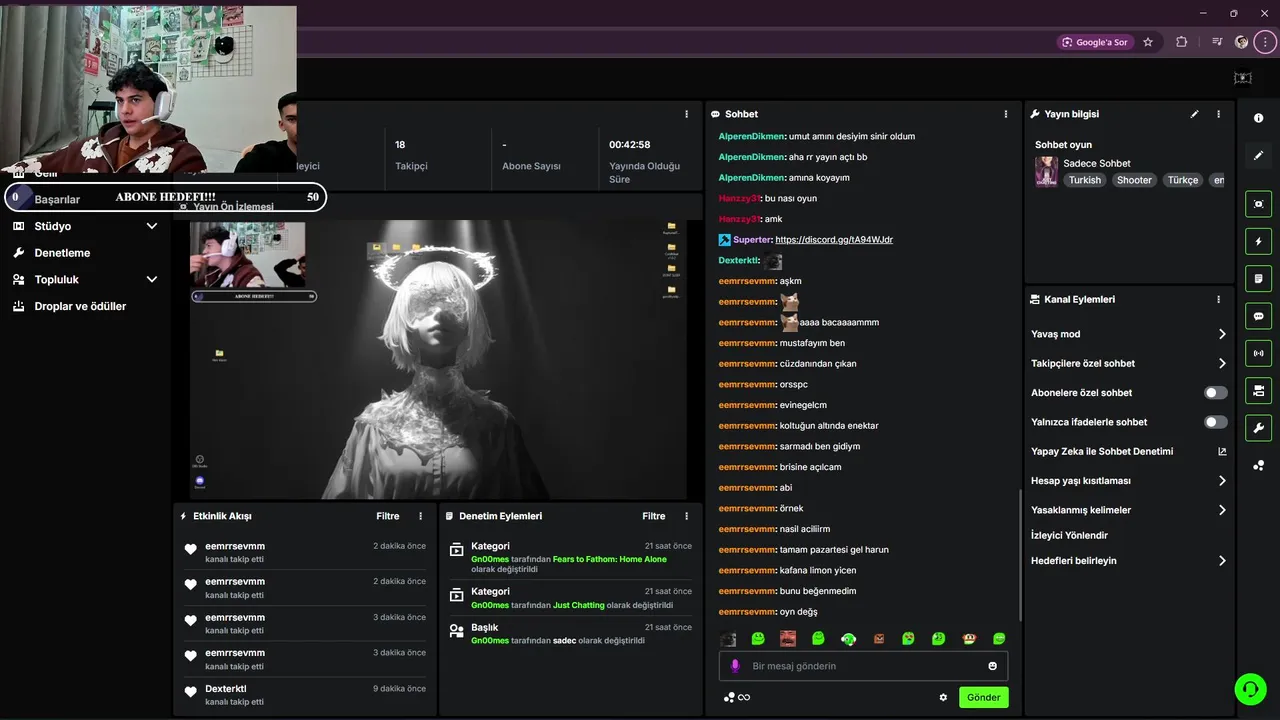Screen dimensions: 1280x720
Task: Open the Chrome profile avatar
Action: pos(1242,42)
